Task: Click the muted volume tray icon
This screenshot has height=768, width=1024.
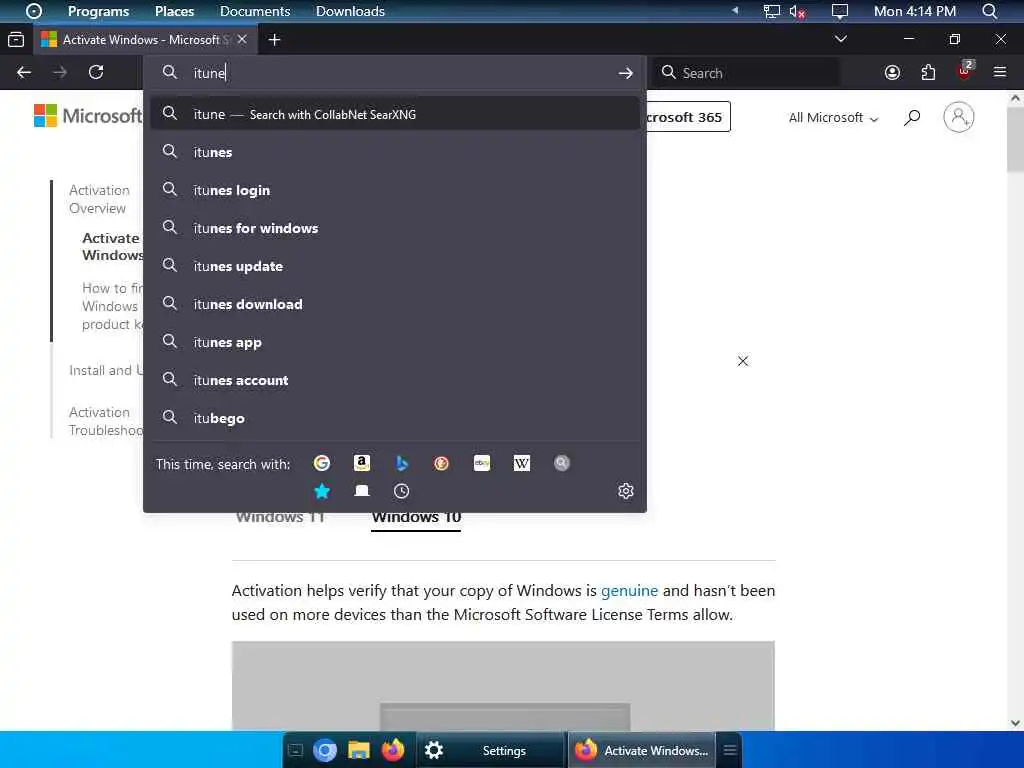Action: [x=797, y=11]
